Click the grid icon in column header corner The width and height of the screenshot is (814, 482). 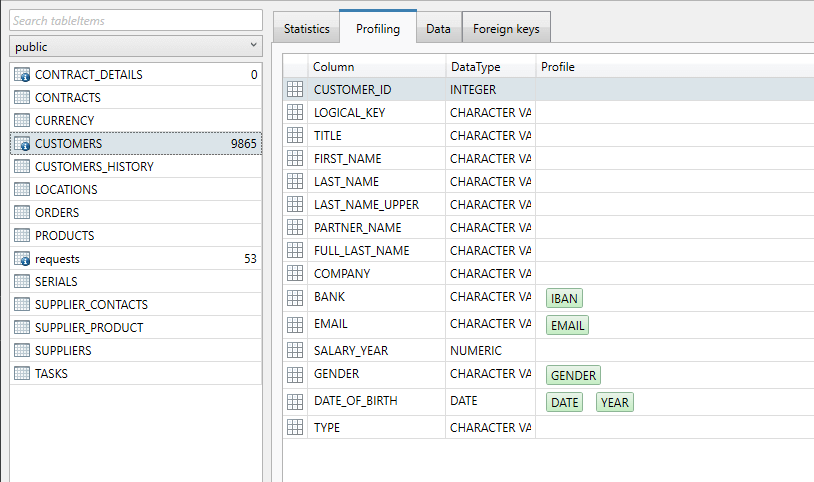pyautogui.click(x=295, y=67)
